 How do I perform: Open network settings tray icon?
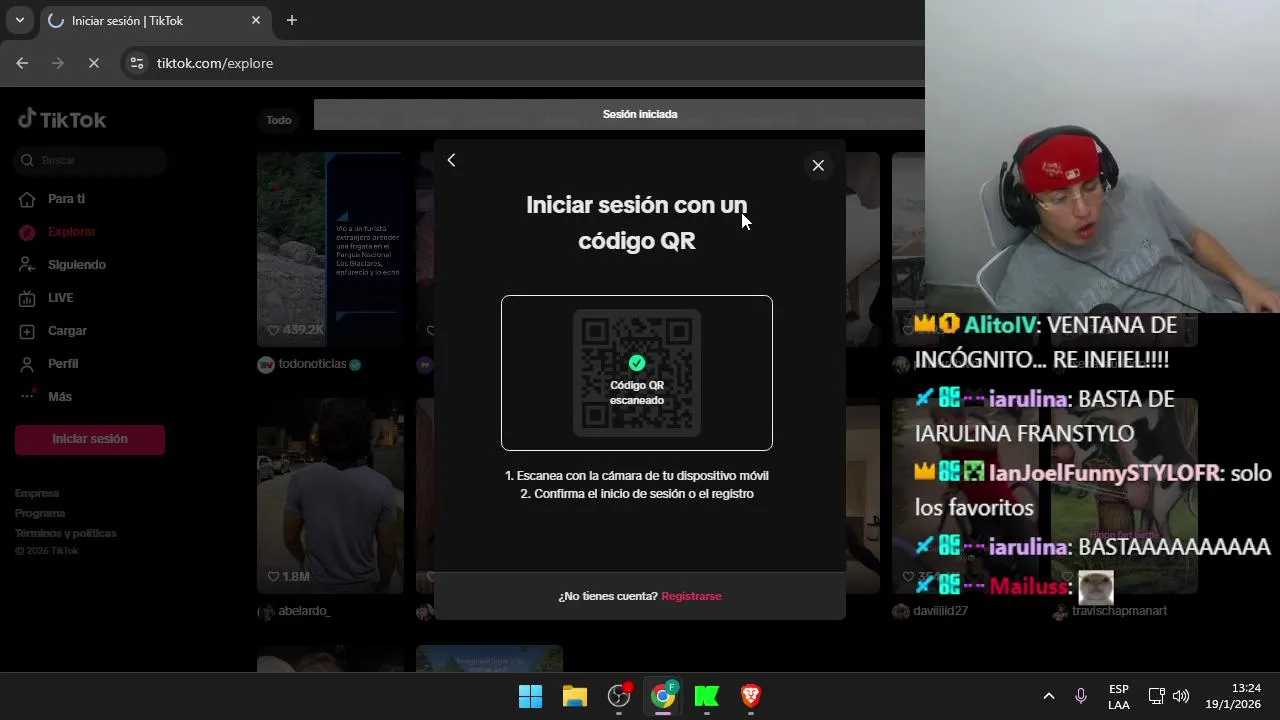tap(1156, 696)
